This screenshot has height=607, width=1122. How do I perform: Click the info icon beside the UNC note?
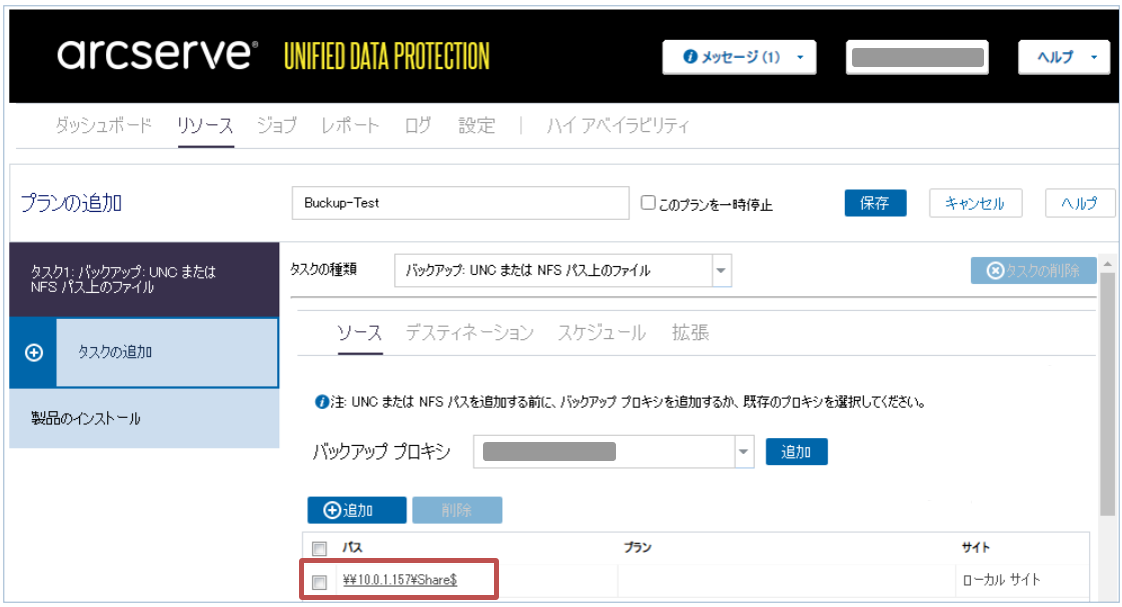[322, 402]
